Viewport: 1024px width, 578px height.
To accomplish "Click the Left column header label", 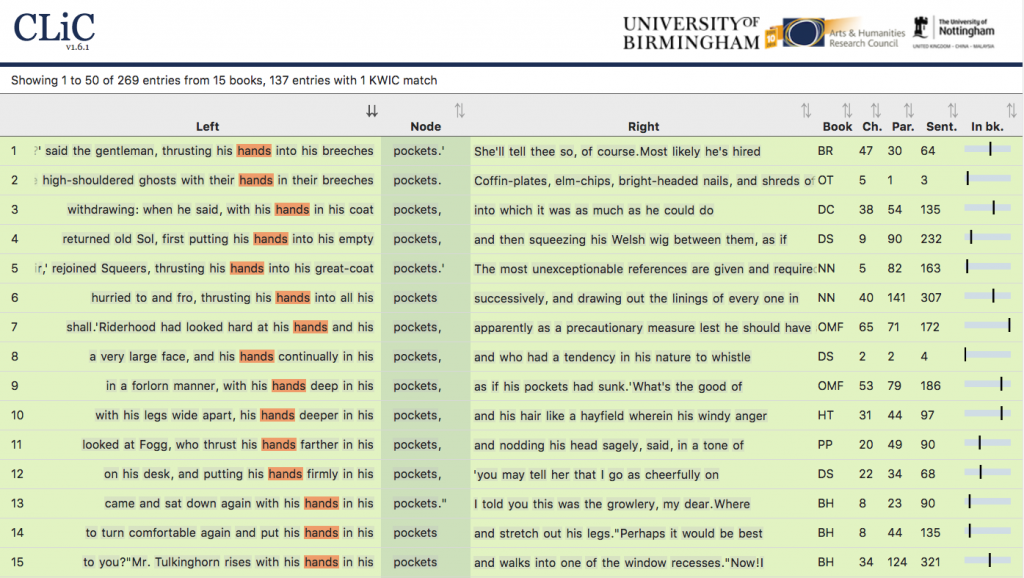I will coord(207,127).
